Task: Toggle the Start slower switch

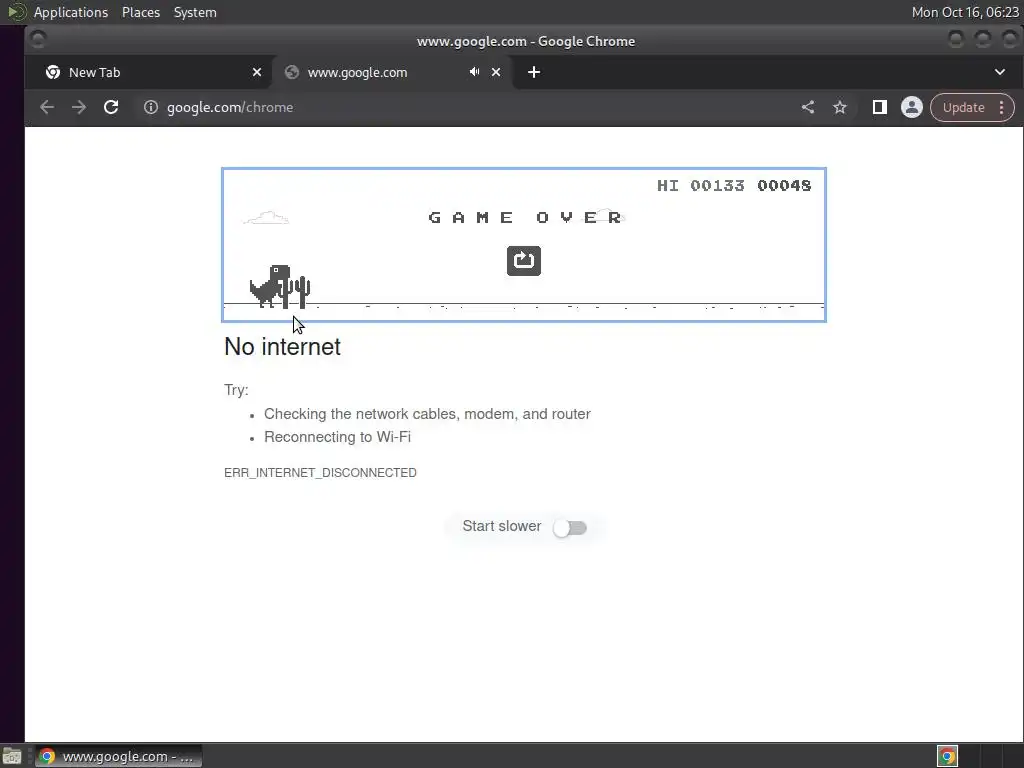Action: (x=570, y=528)
